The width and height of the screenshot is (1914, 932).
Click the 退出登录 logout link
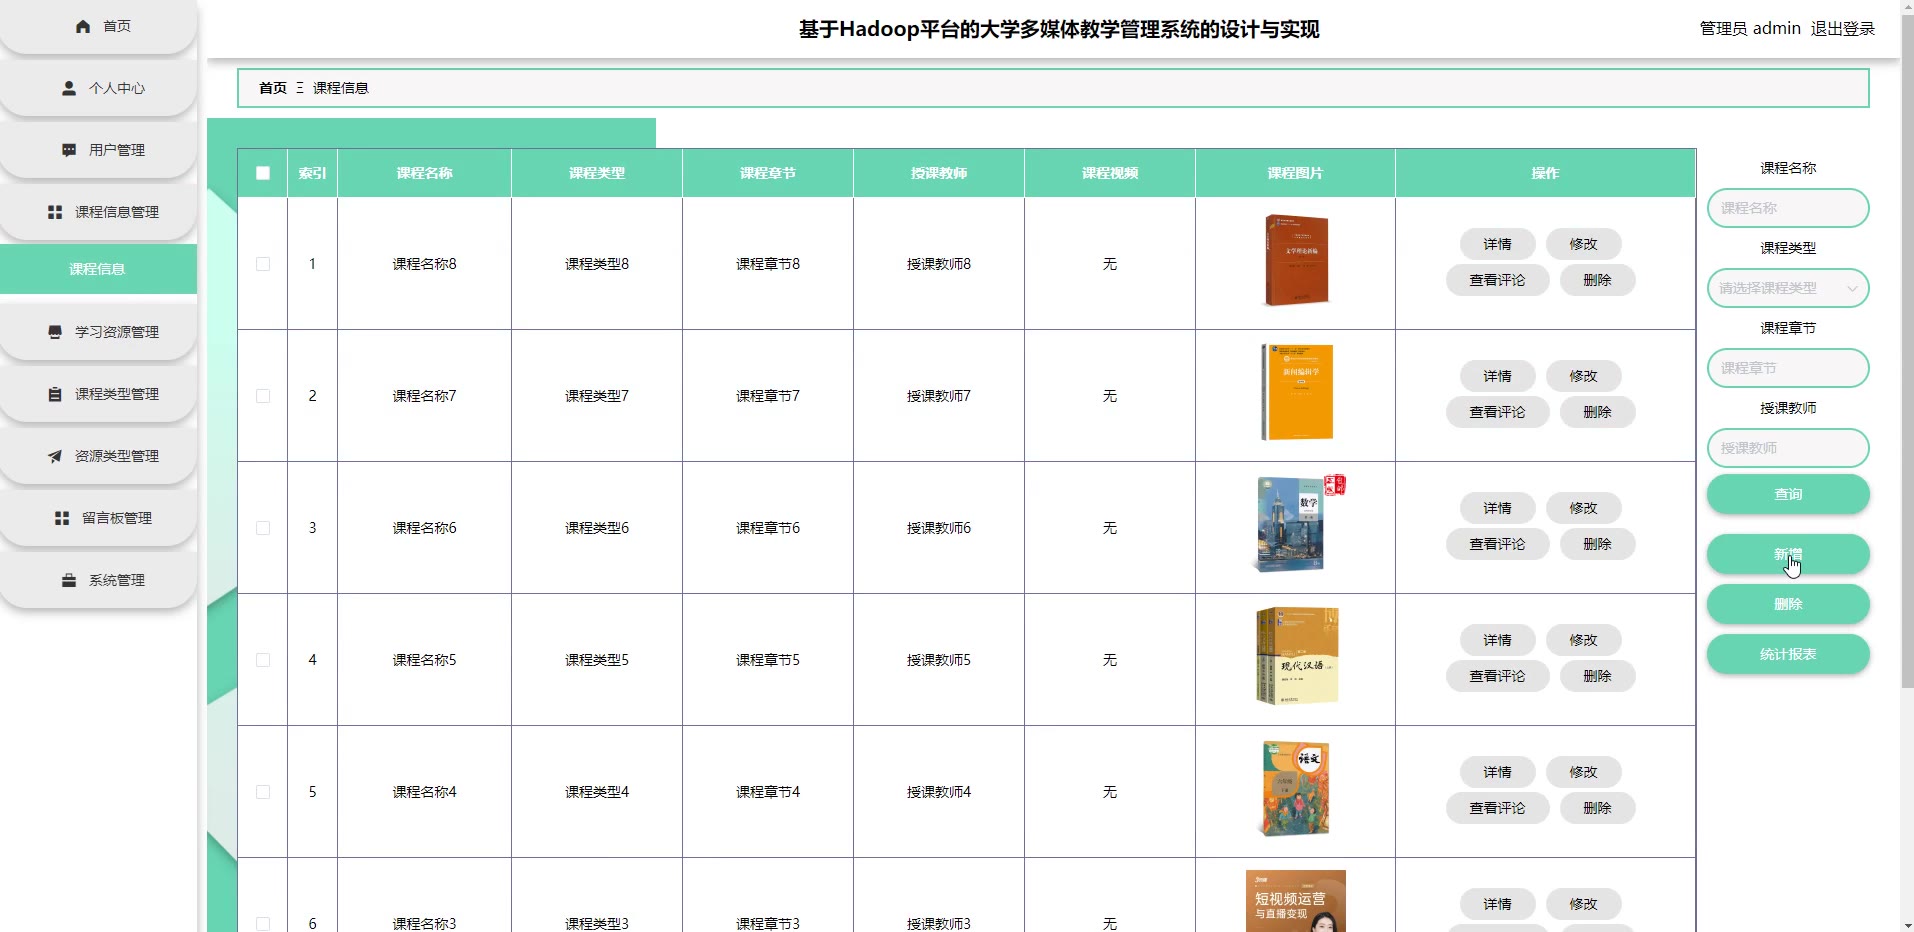coord(1843,29)
